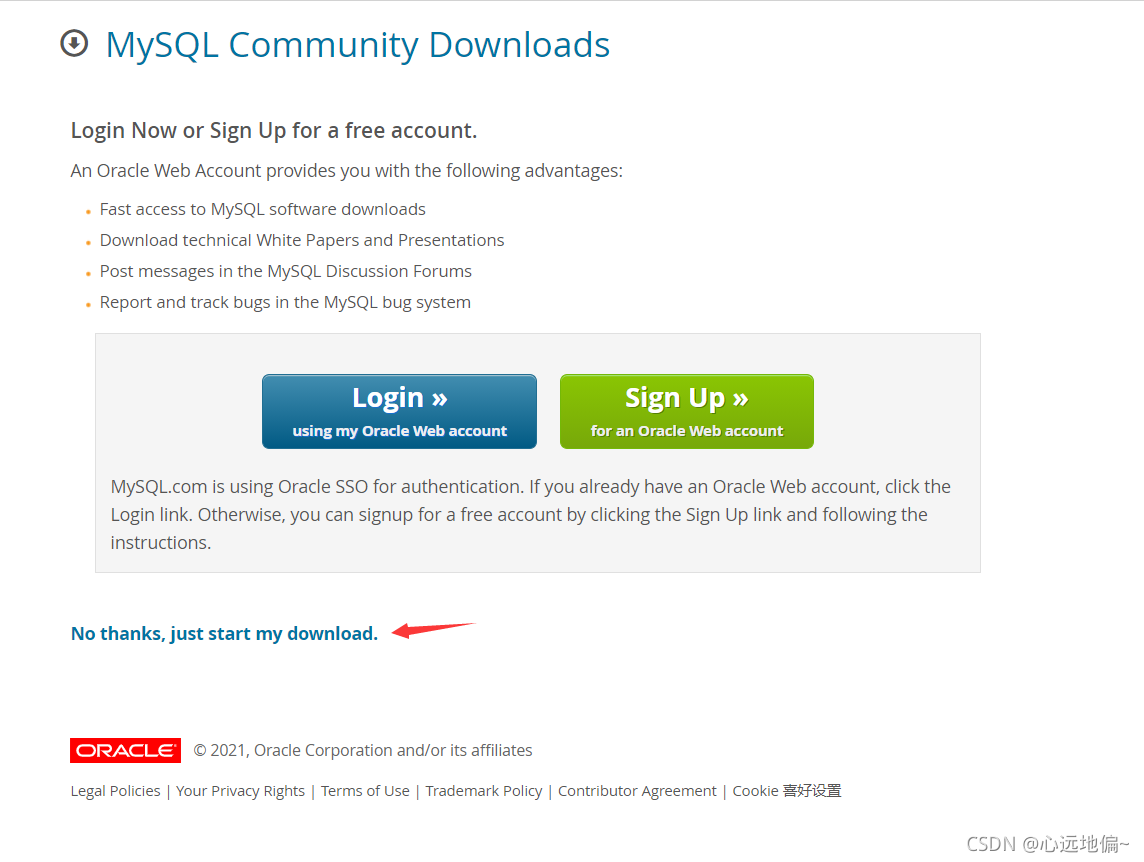Click the green Sign Up button
Viewport: 1144px width, 862px height.
click(x=687, y=412)
